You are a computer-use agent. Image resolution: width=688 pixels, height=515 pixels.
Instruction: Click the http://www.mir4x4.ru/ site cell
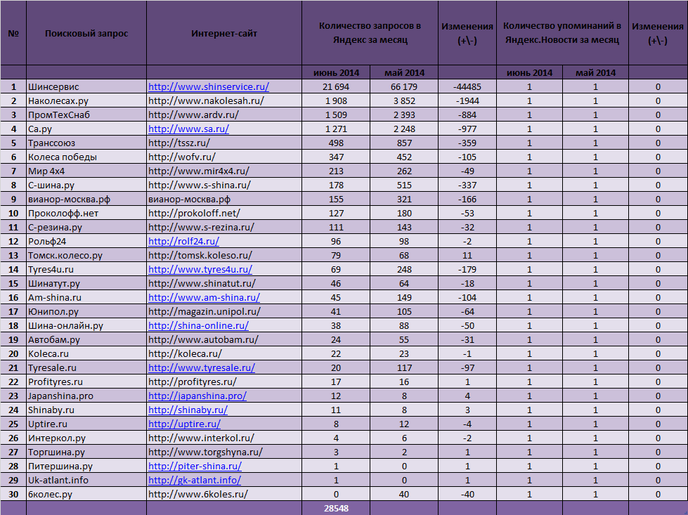[224, 171]
